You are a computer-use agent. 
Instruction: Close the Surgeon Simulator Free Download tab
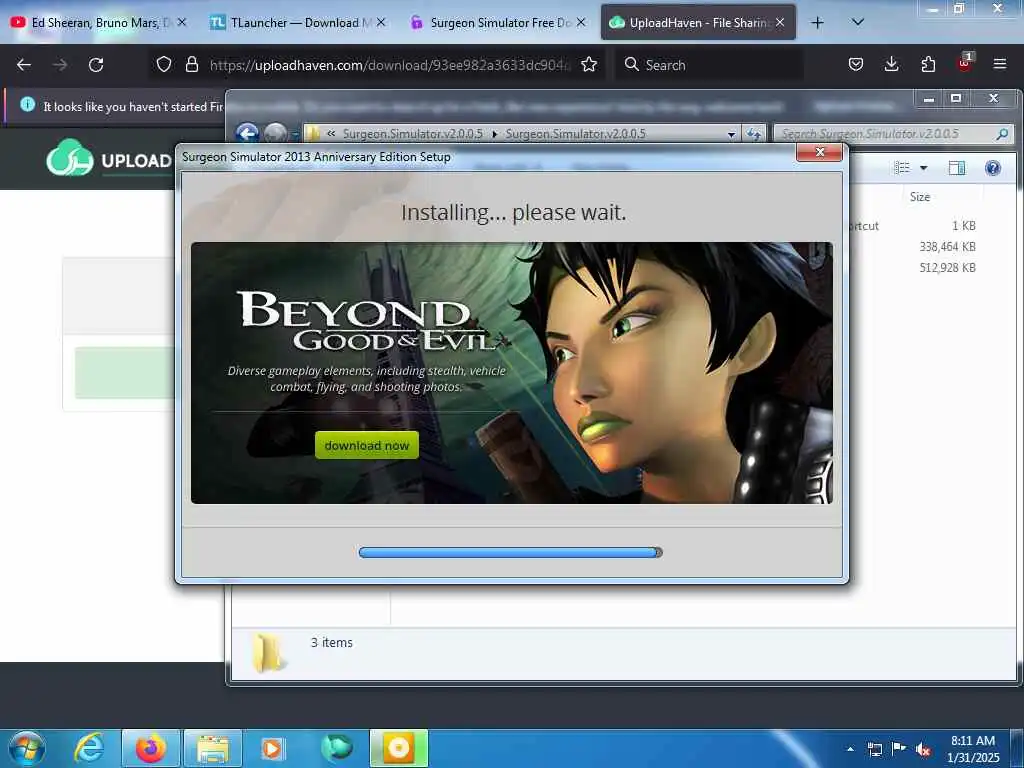(x=581, y=22)
